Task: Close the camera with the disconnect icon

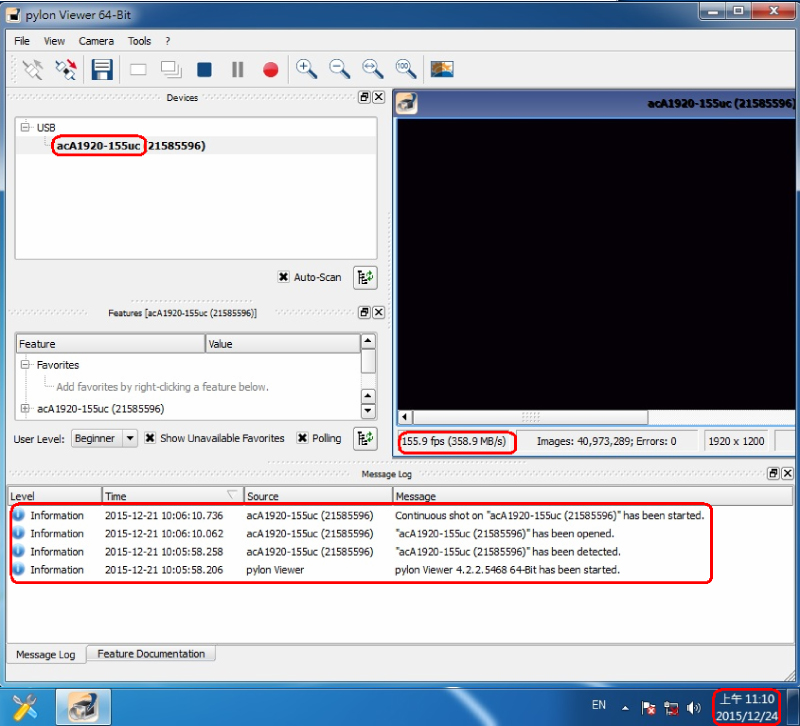Action: click(x=67, y=69)
